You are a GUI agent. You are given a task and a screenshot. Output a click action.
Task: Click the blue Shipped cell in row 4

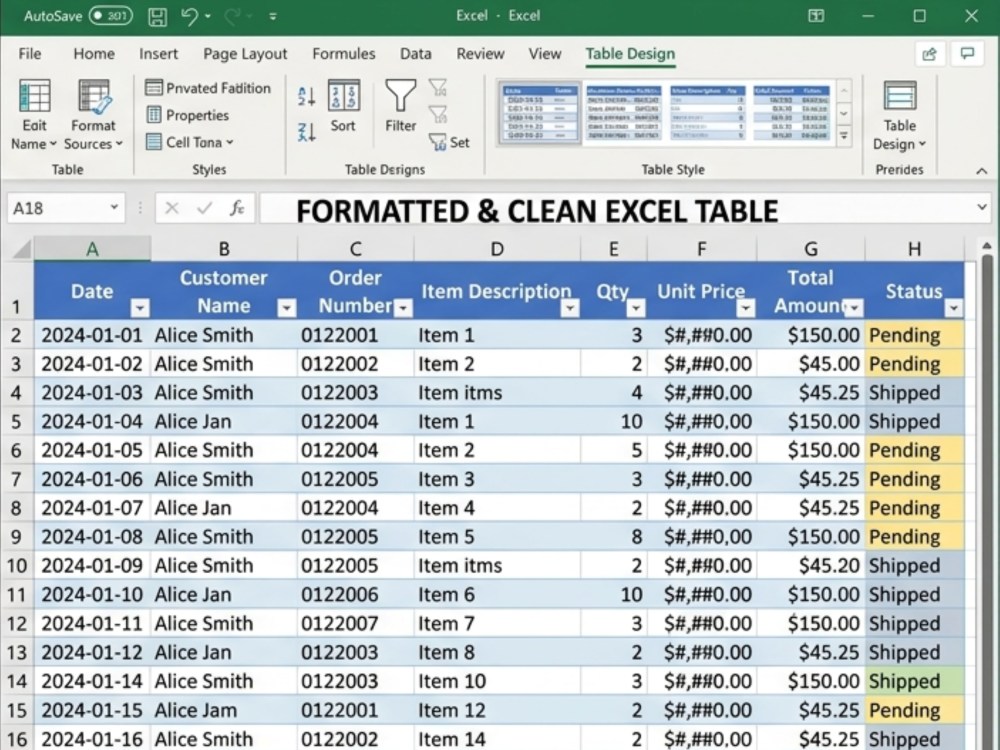coord(915,392)
